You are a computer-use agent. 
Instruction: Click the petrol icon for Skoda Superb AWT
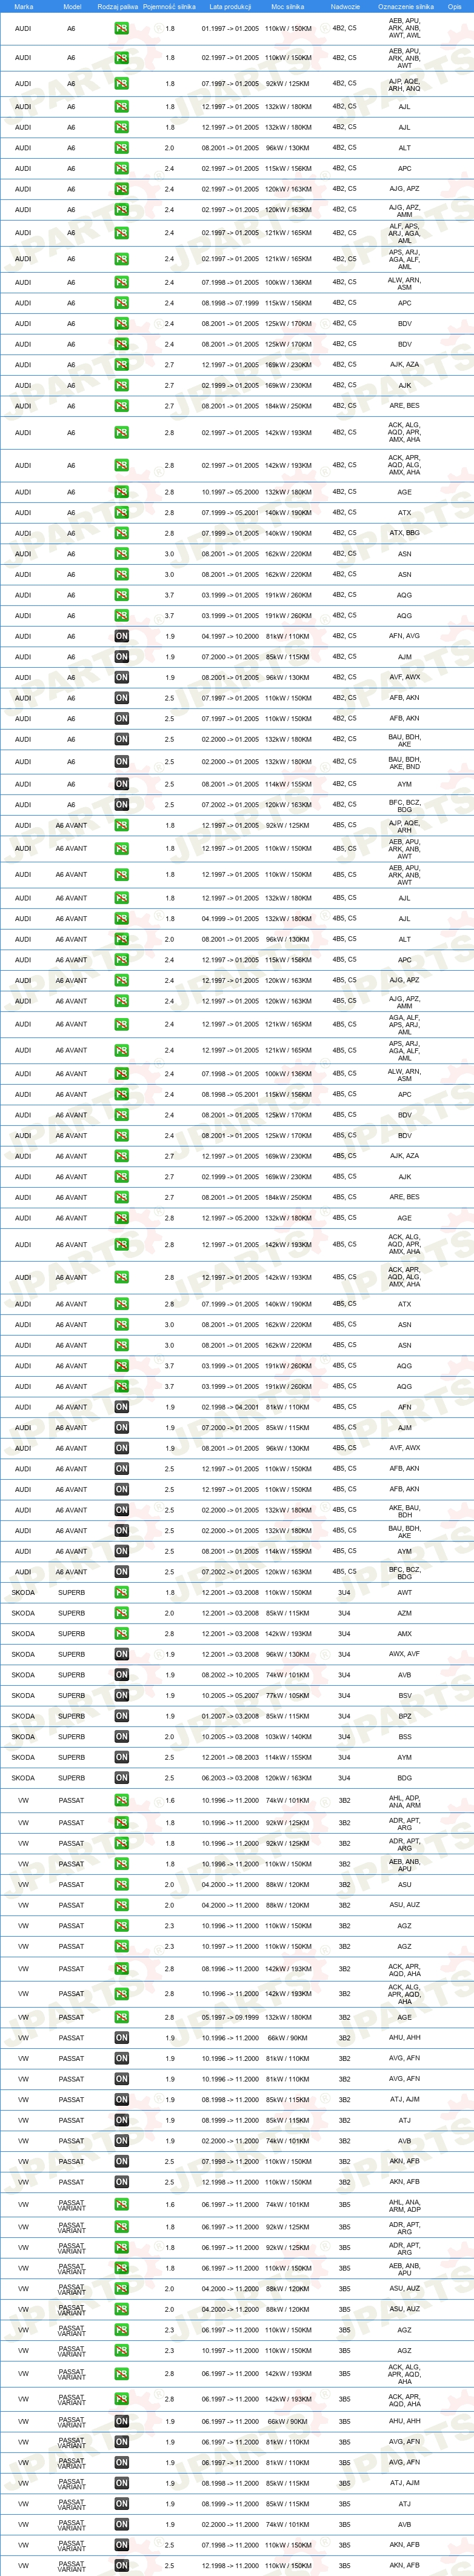pos(121,1593)
